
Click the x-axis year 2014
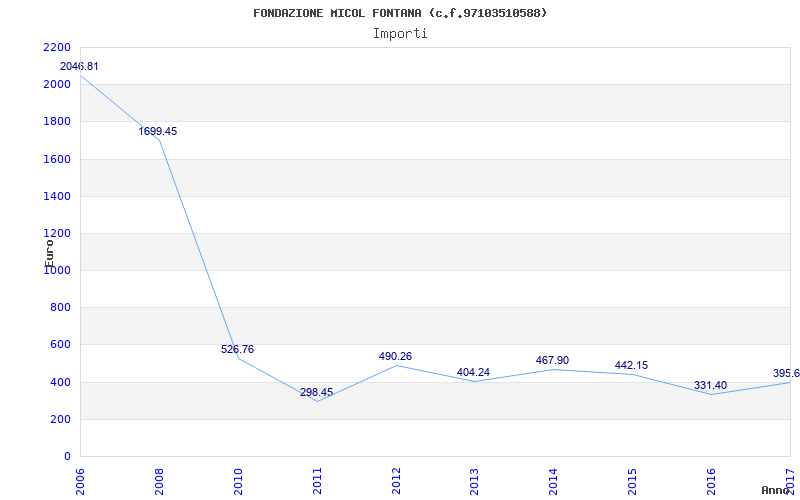(554, 481)
